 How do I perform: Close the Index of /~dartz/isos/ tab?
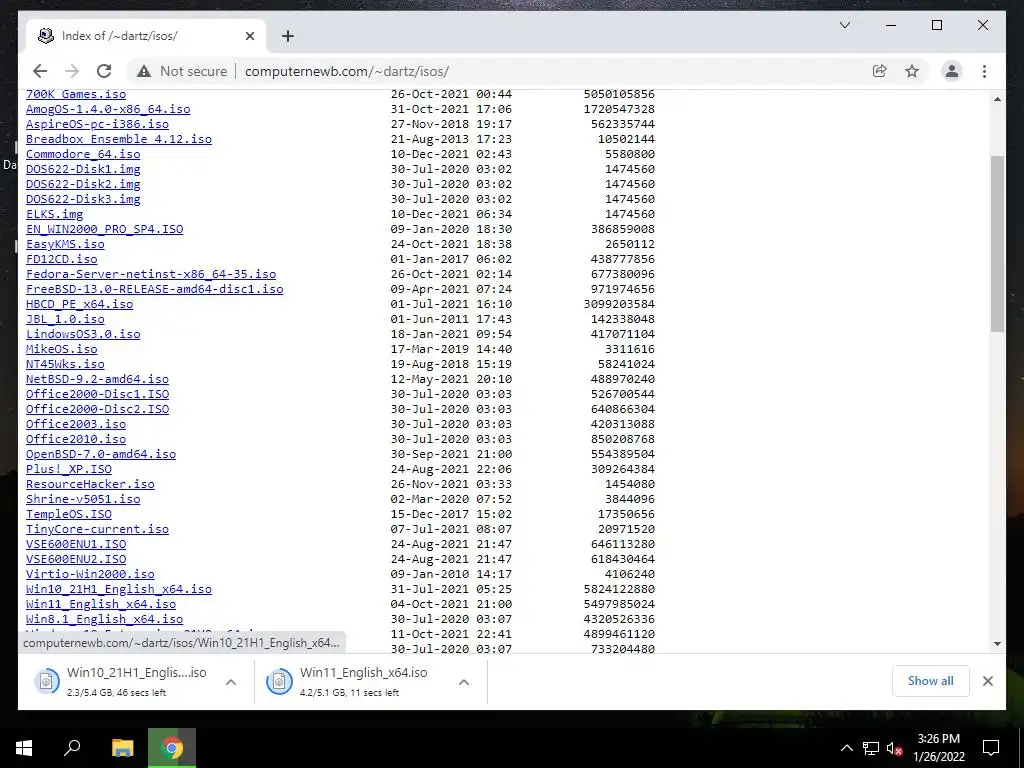coord(249,36)
